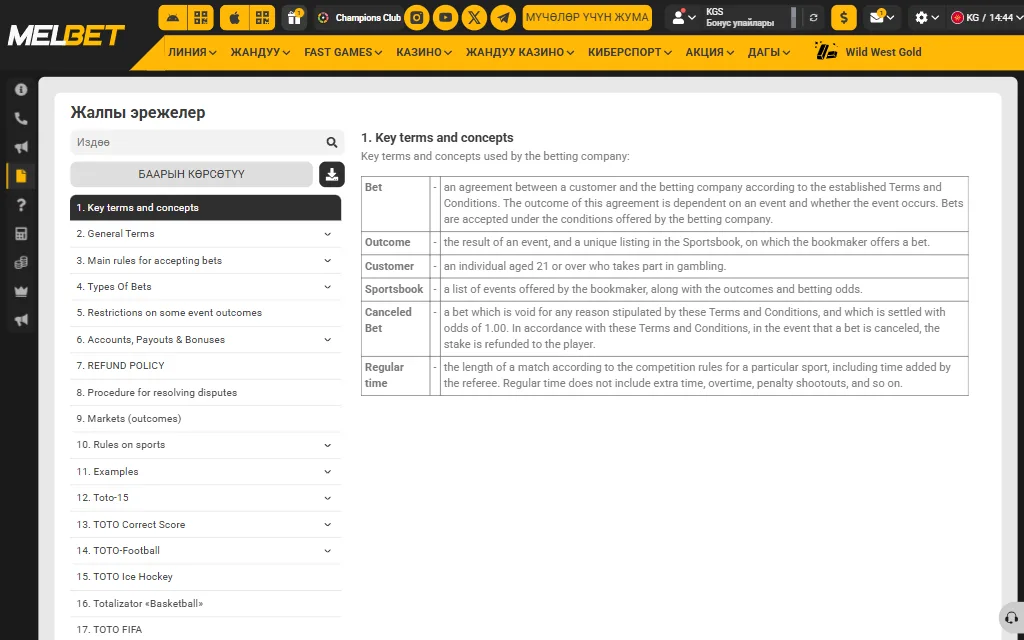Screen dimensions: 1024x640
Task: Open the Telegram channel icon
Action: pos(503,18)
